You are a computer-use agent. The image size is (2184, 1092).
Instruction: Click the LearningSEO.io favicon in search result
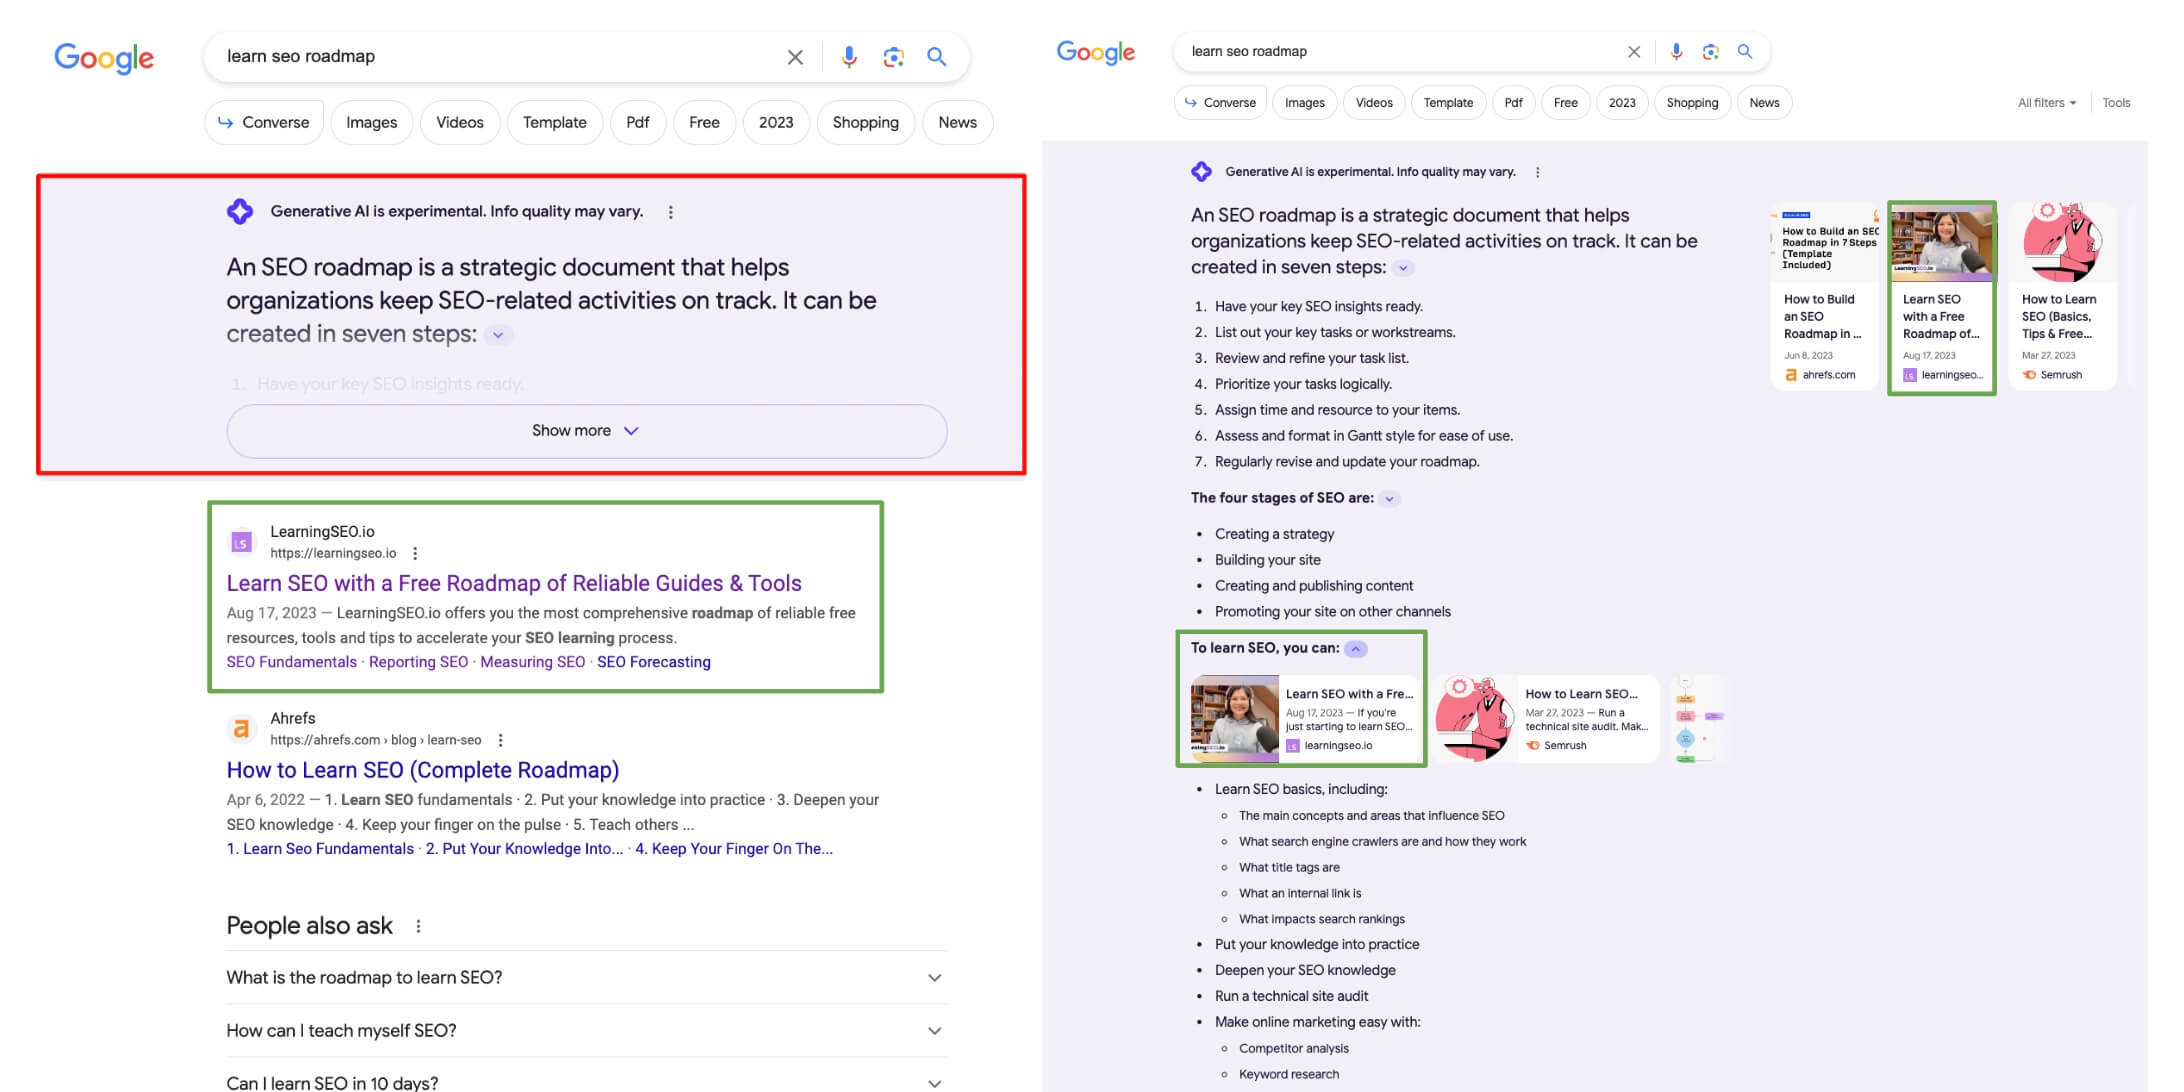point(241,542)
